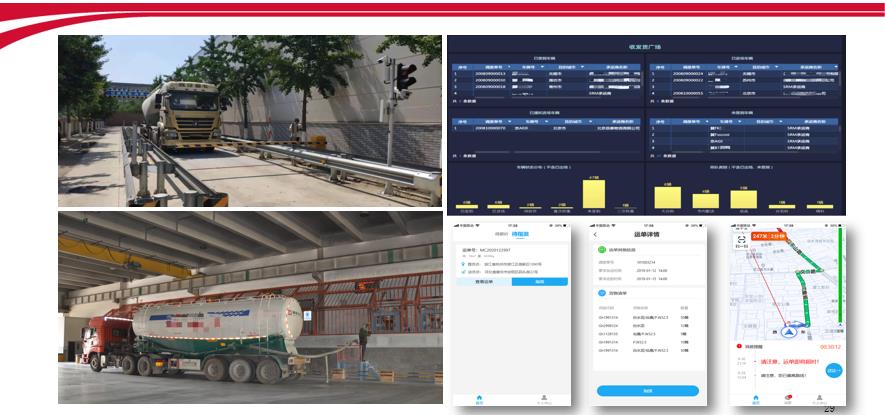The height and width of the screenshot is (415, 885).
Task: Select the first row in the top-left dashboard table
Action: [546, 74]
